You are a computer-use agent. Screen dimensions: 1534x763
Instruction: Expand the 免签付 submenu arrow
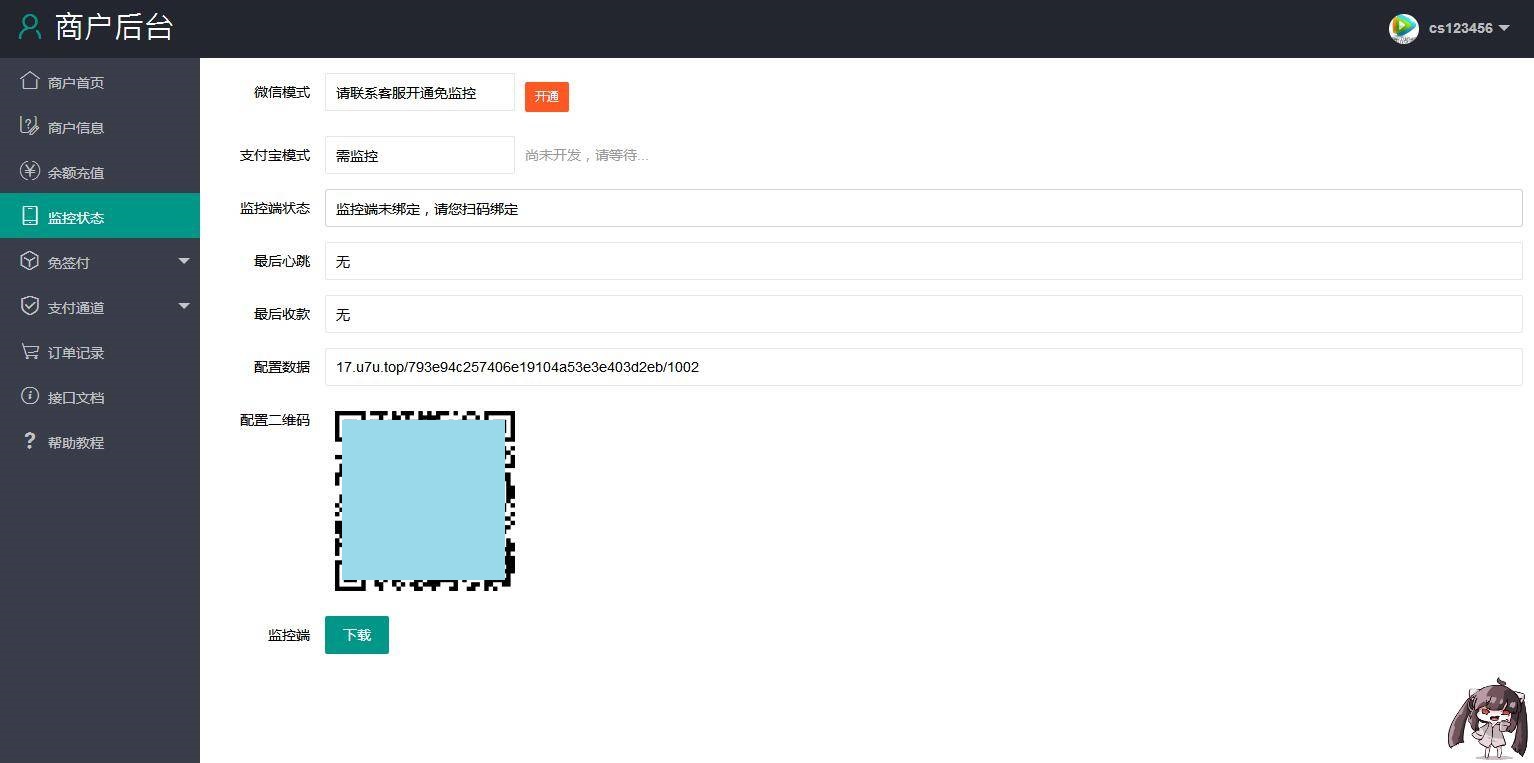coord(184,261)
